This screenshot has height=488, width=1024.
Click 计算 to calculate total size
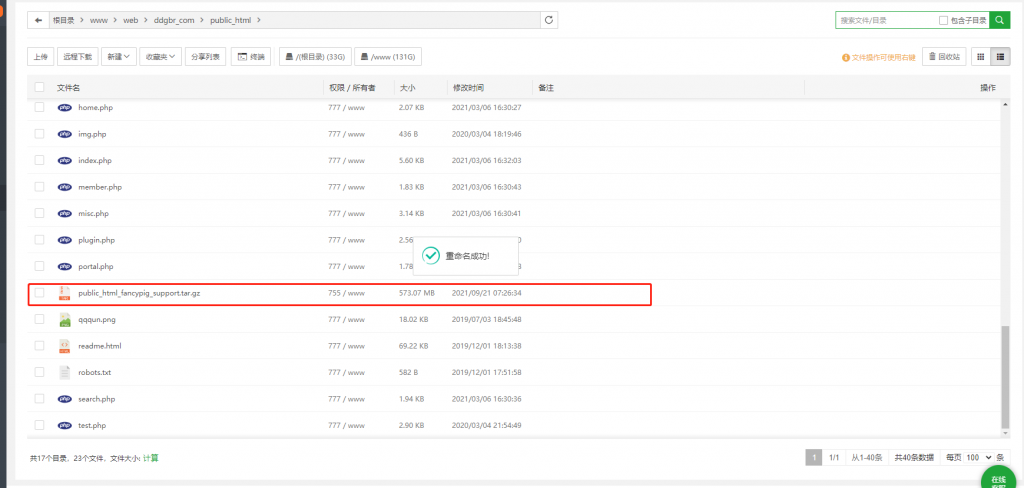[x=151, y=459]
